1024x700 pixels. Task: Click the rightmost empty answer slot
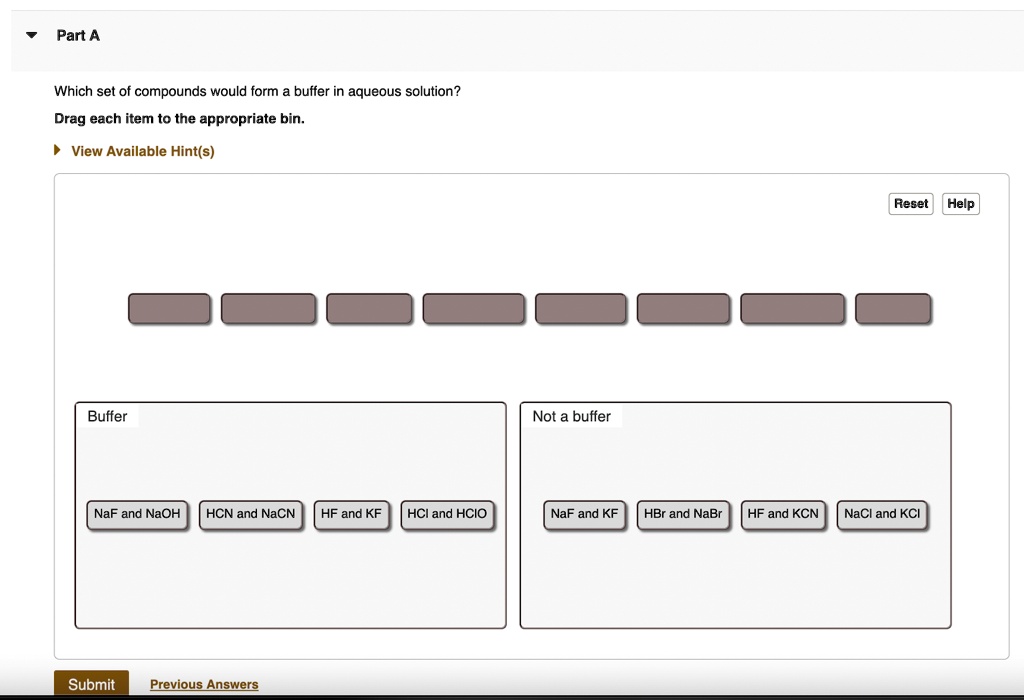(893, 308)
